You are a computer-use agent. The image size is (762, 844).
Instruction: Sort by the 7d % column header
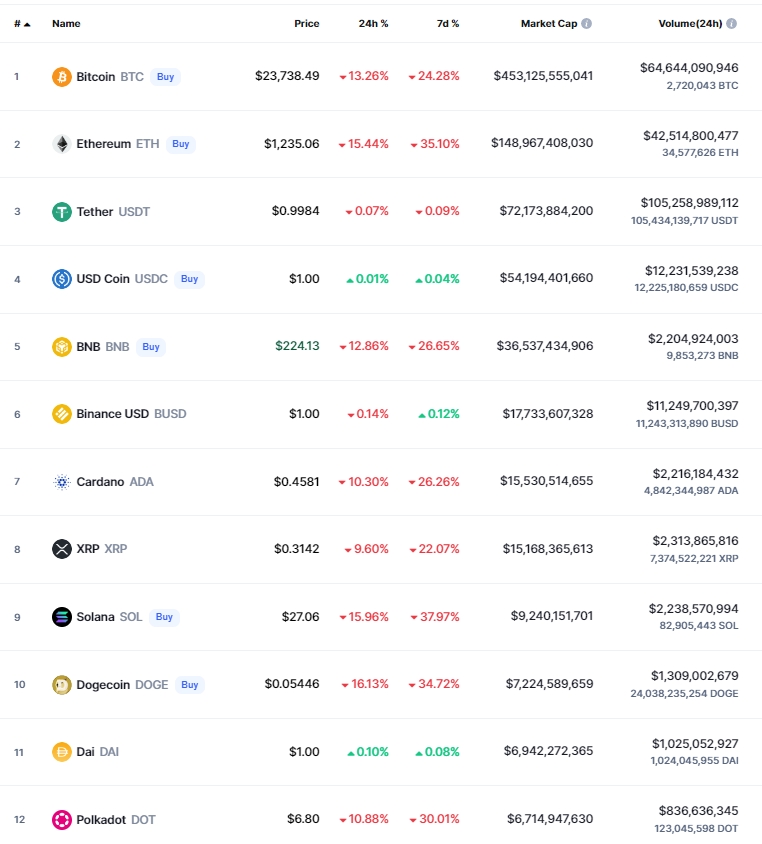point(448,24)
